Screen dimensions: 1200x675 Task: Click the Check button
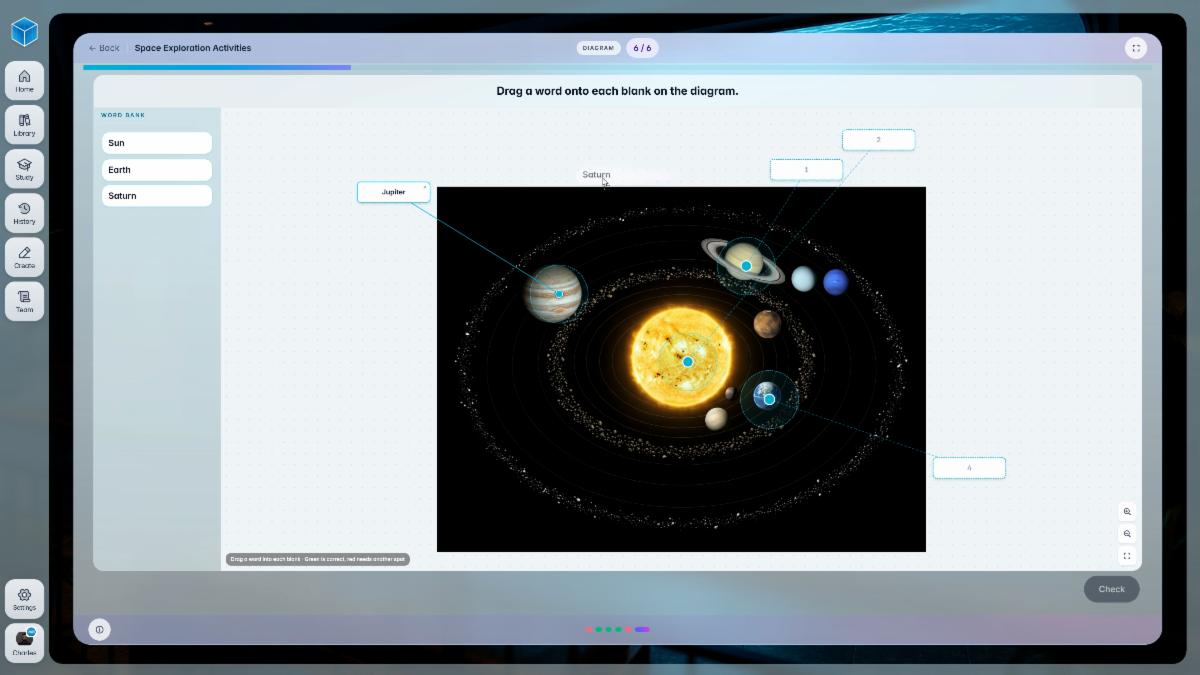[x=1112, y=589]
